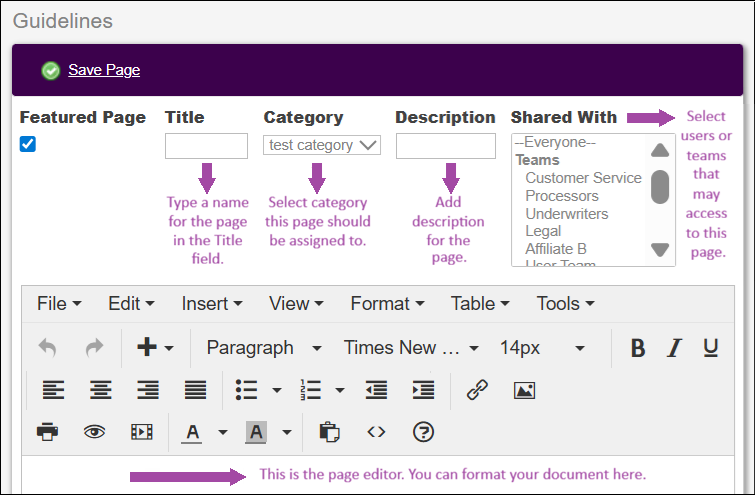Select Affiliate B team
Viewport: 755px width, 495px height.
556,249
